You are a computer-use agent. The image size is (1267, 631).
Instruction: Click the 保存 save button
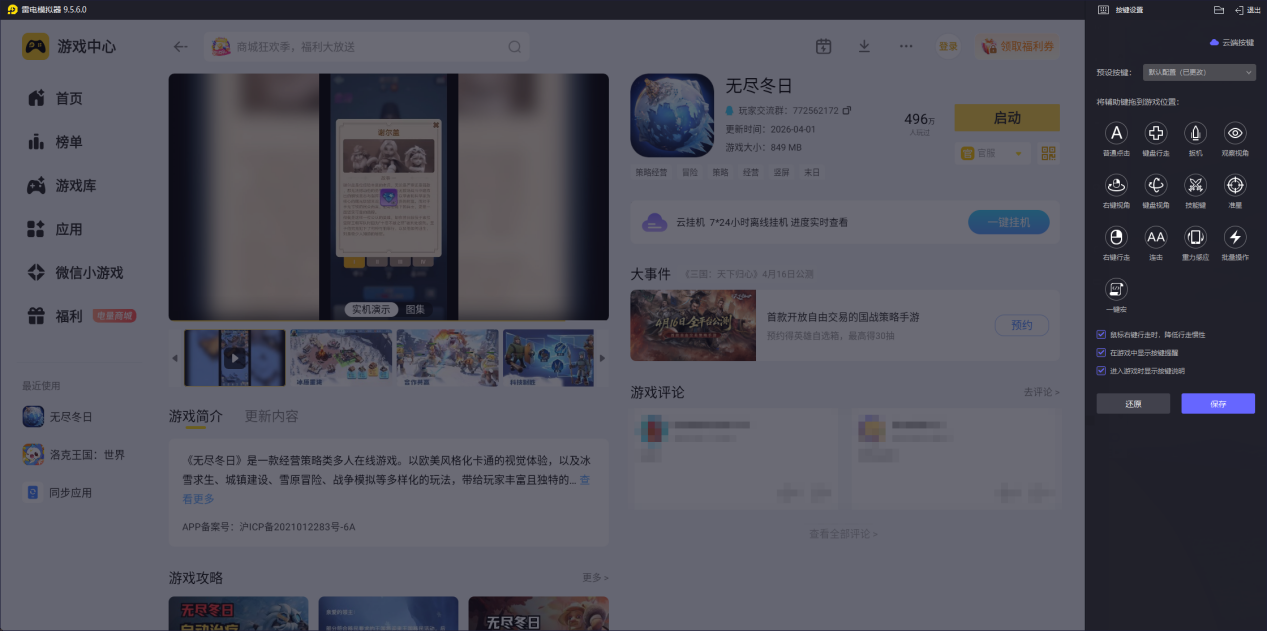tap(1218, 403)
